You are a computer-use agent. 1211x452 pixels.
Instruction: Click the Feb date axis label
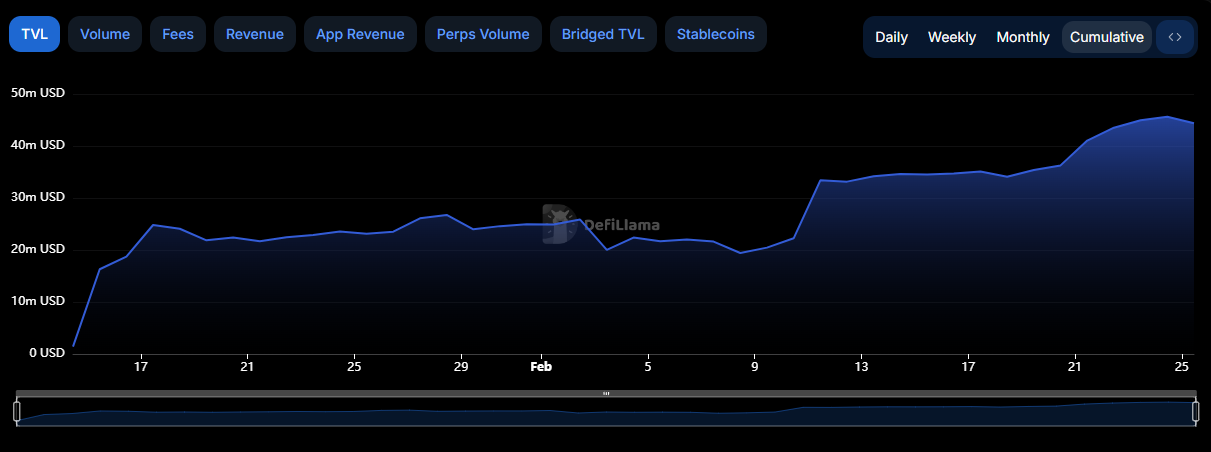coord(541,367)
